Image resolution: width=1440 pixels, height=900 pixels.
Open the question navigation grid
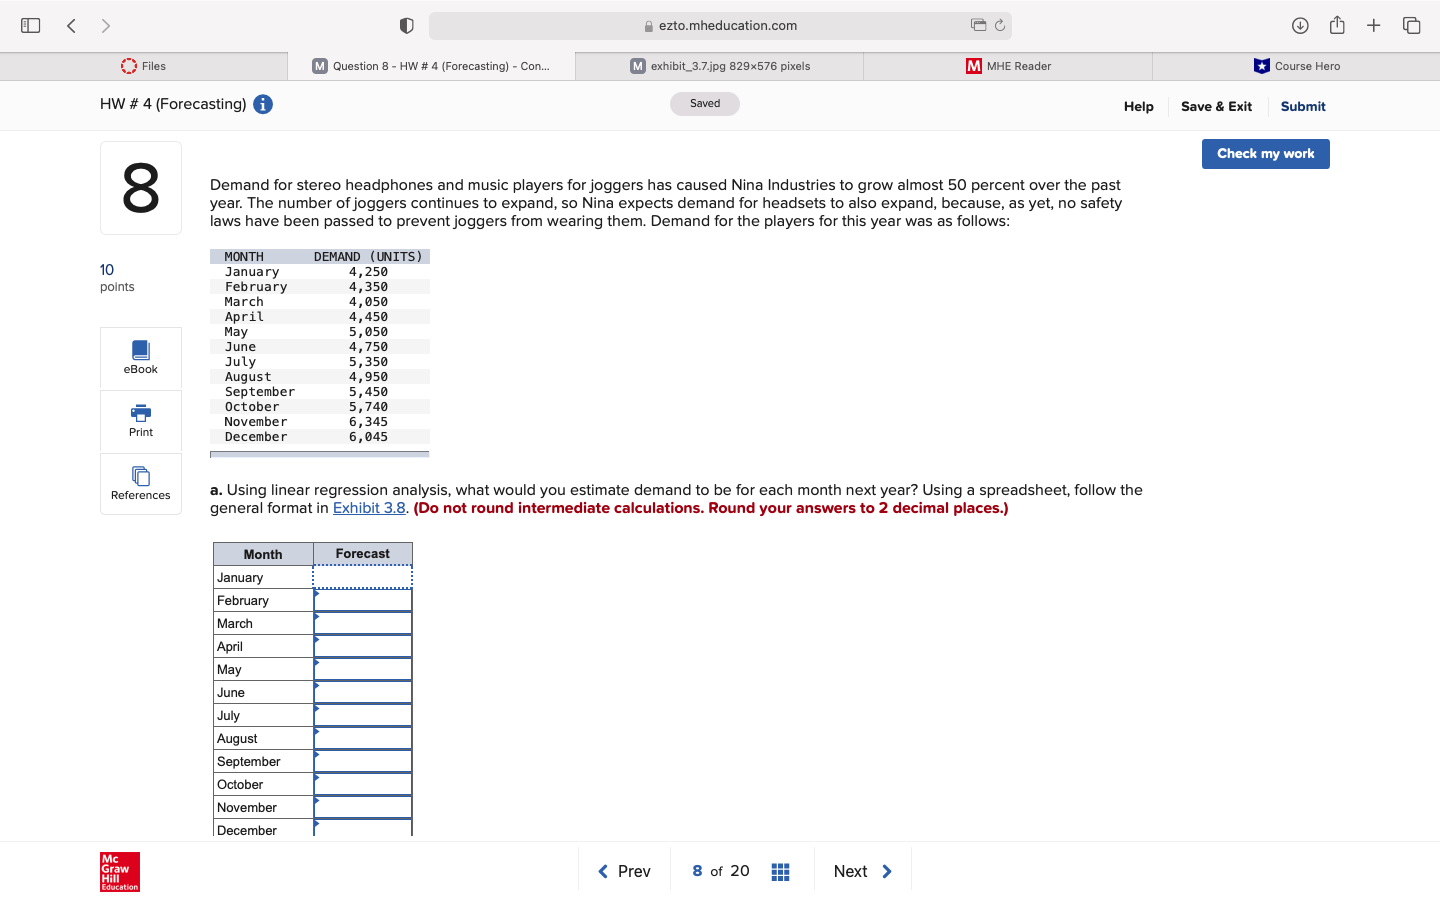781,871
